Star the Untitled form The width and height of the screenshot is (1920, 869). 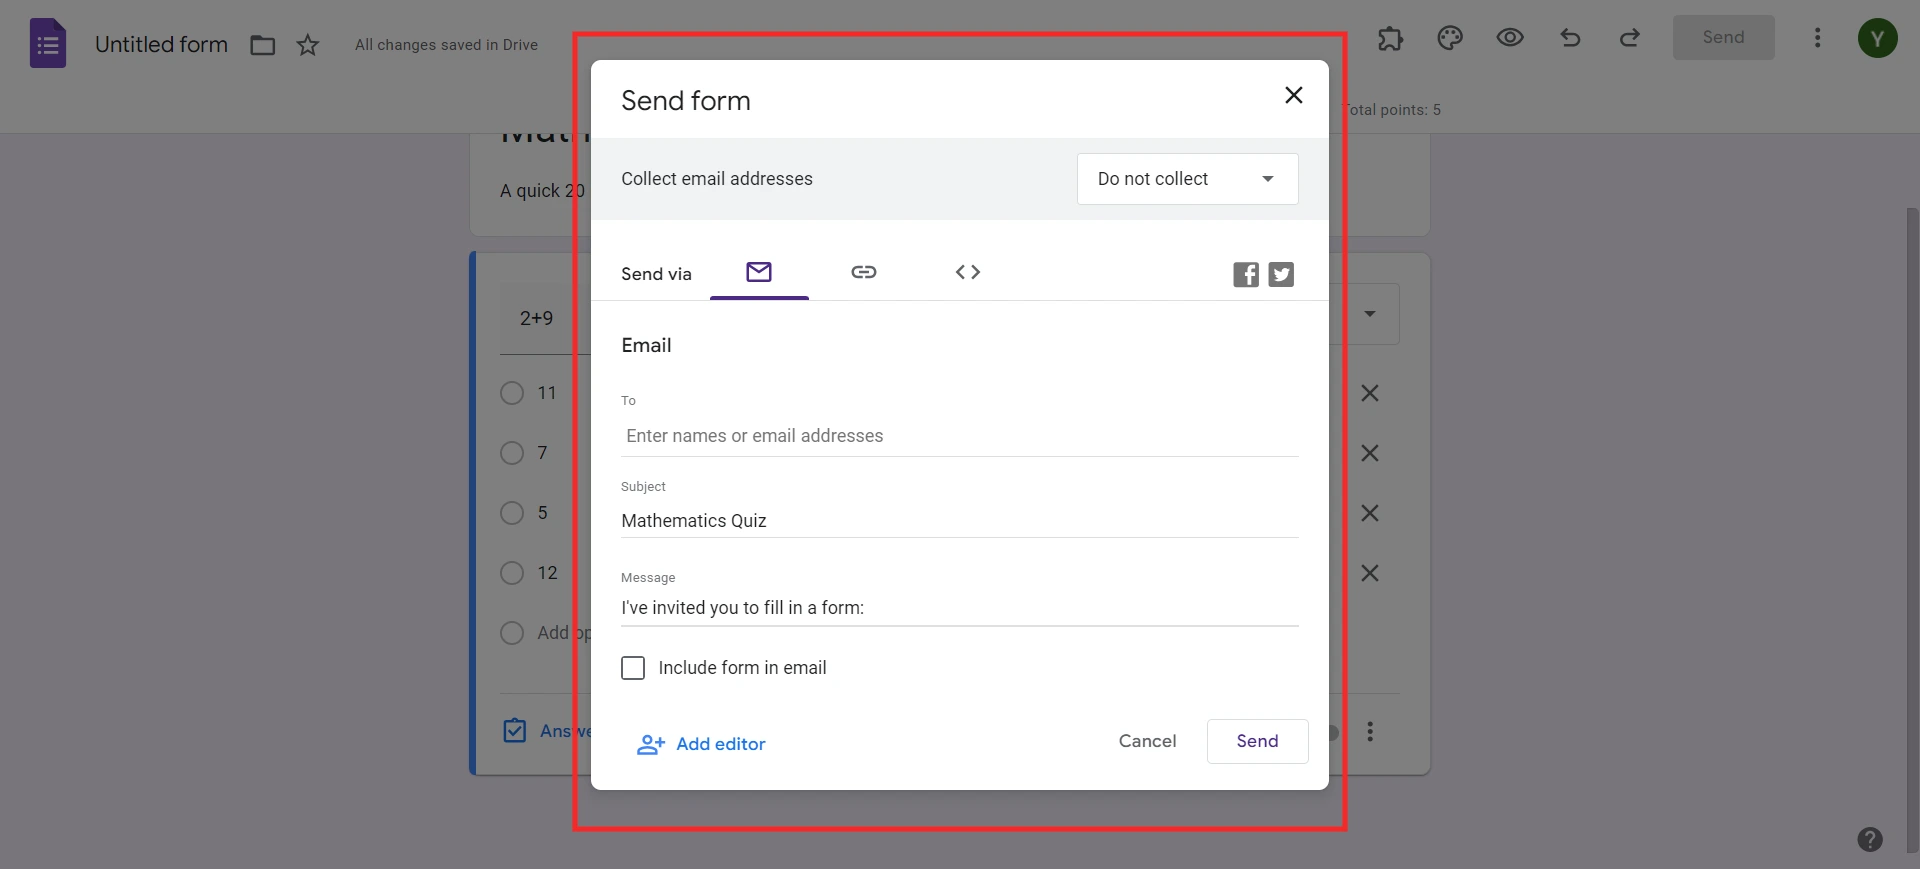[x=308, y=45]
